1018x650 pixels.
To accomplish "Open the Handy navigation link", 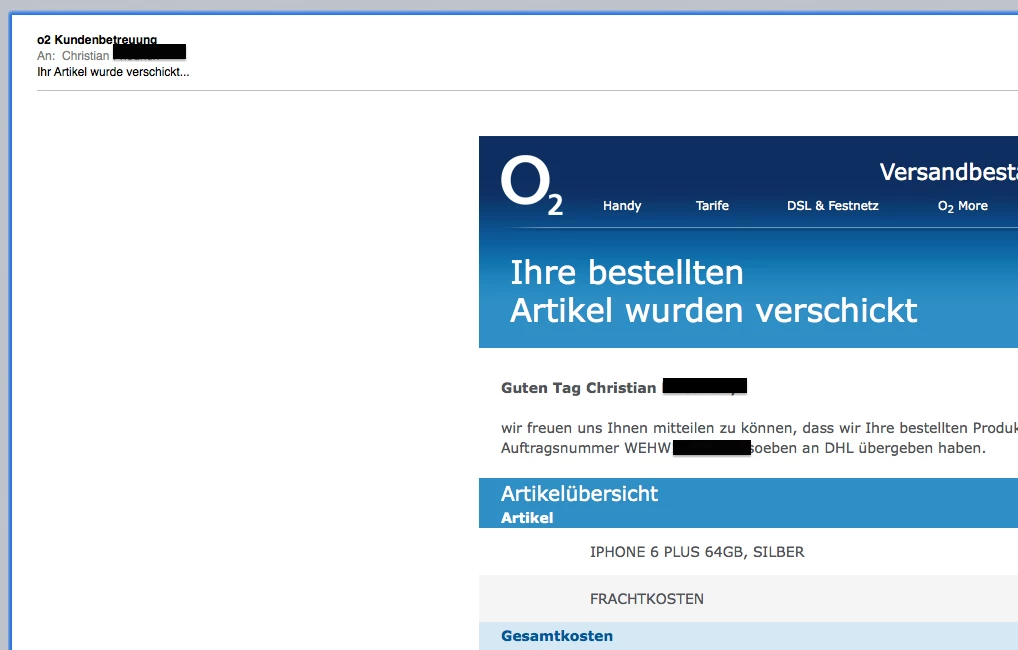I will point(622,206).
